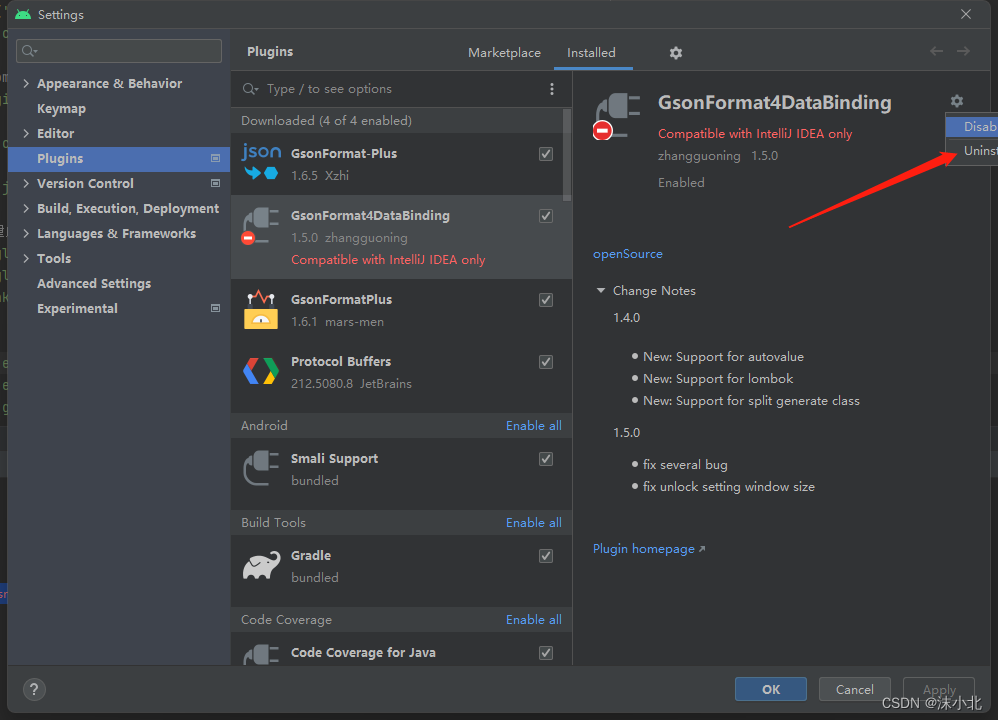Uncheck the Smali Support plugin
Image resolution: width=998 pixels, height=720 pixels.
point(546,459)
